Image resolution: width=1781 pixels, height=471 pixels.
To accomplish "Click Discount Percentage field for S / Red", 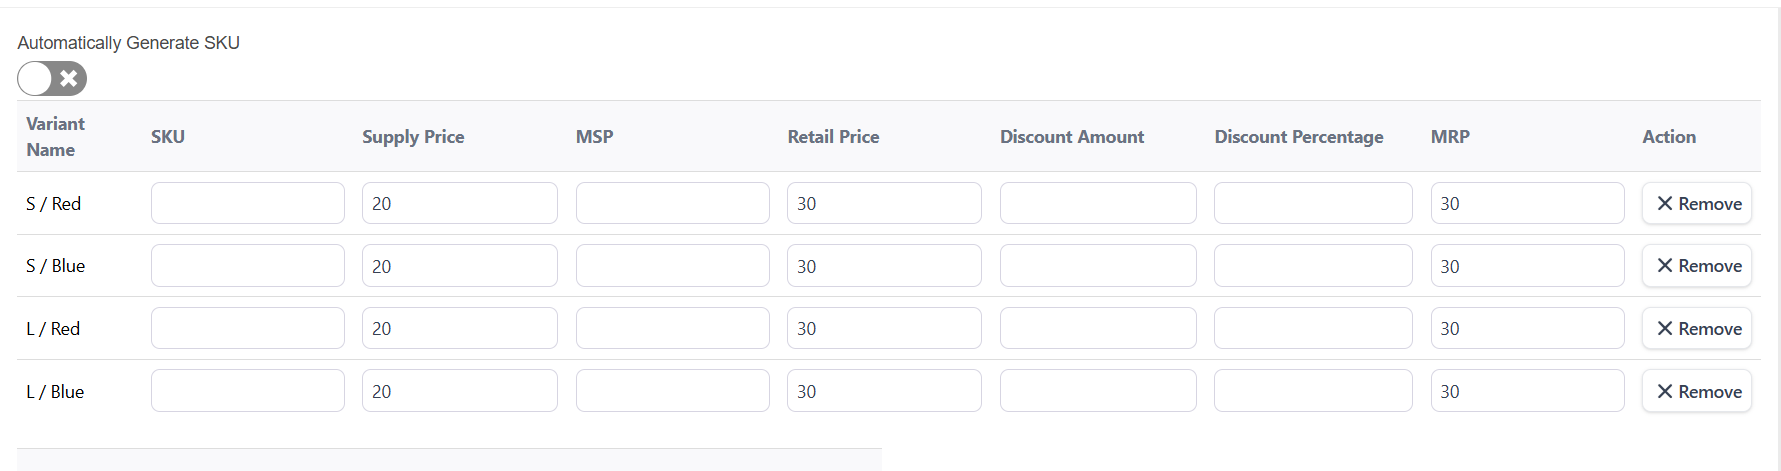I will pyautogui.click(x=1312, y=203).
